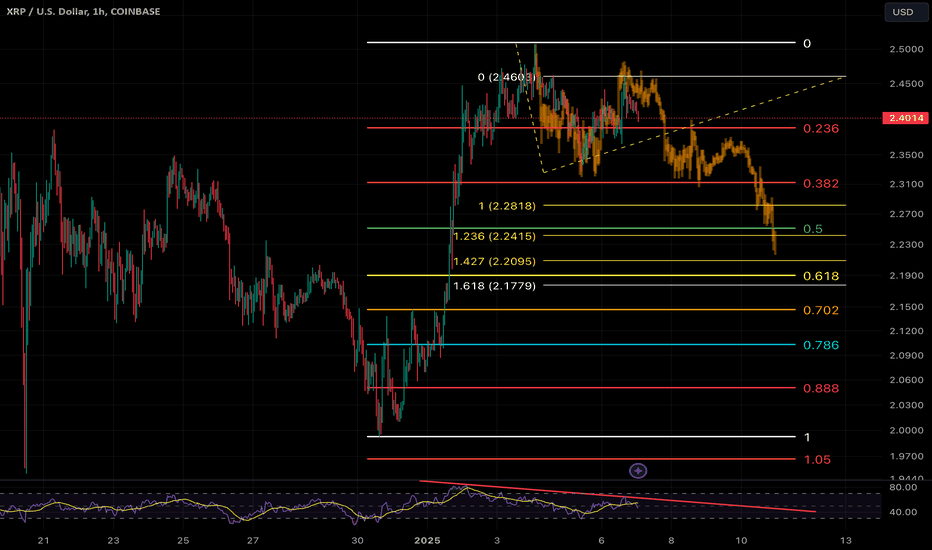
Task: Click the 0.236 Fibonacci level label
Action: tap(821, 128)
